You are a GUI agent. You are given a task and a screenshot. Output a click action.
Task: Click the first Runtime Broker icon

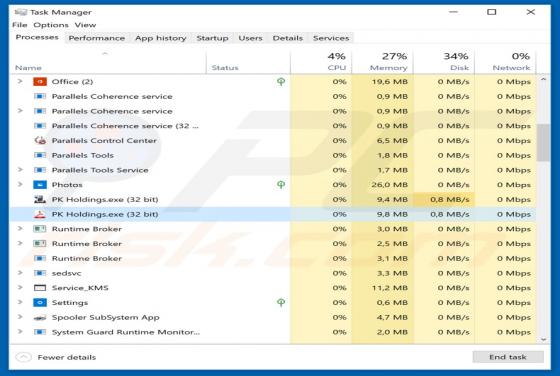(x=40, y=229)
